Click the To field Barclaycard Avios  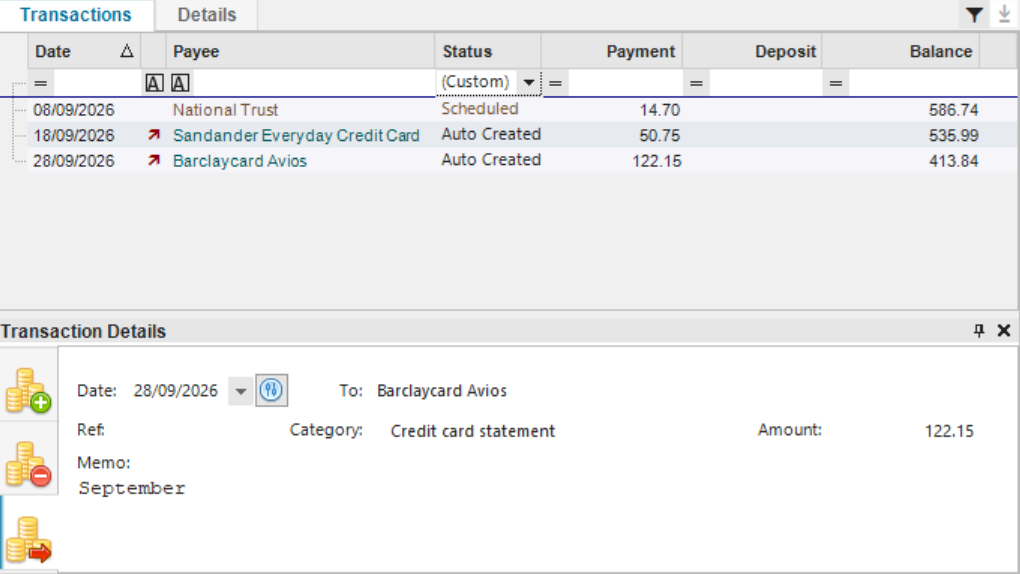tap(442, 390)
